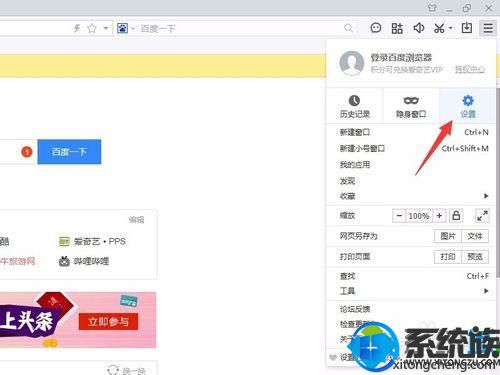Screen dimensions: 500x375
Task: Increase zoom with plus button
Action: 439,216
